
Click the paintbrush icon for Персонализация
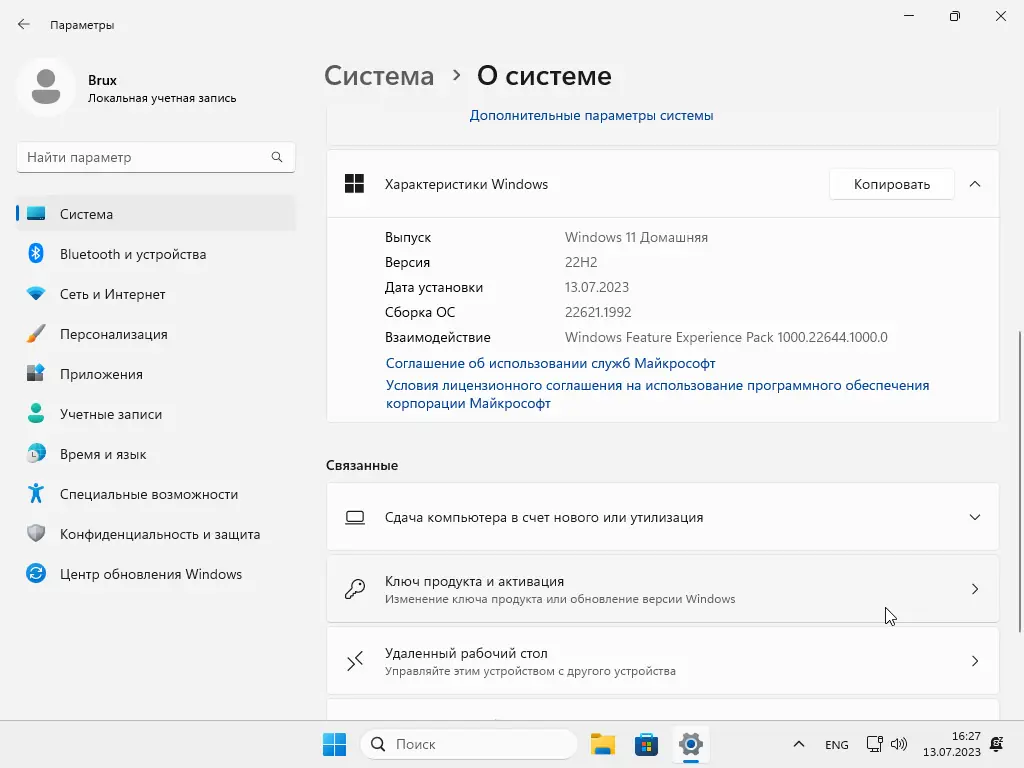[36, 334]
